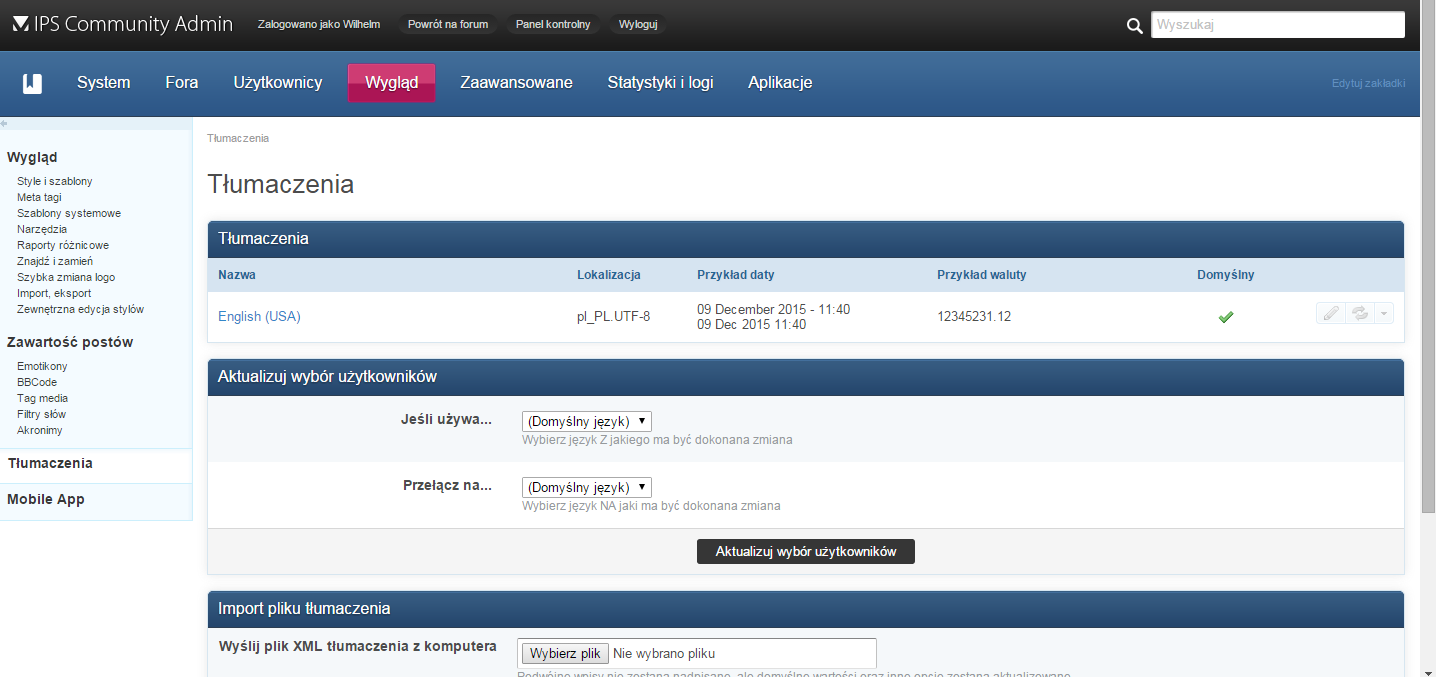The image size is (1436, 677).
Task: Click the green default checkmark icon
Action: pos(1225,317)
